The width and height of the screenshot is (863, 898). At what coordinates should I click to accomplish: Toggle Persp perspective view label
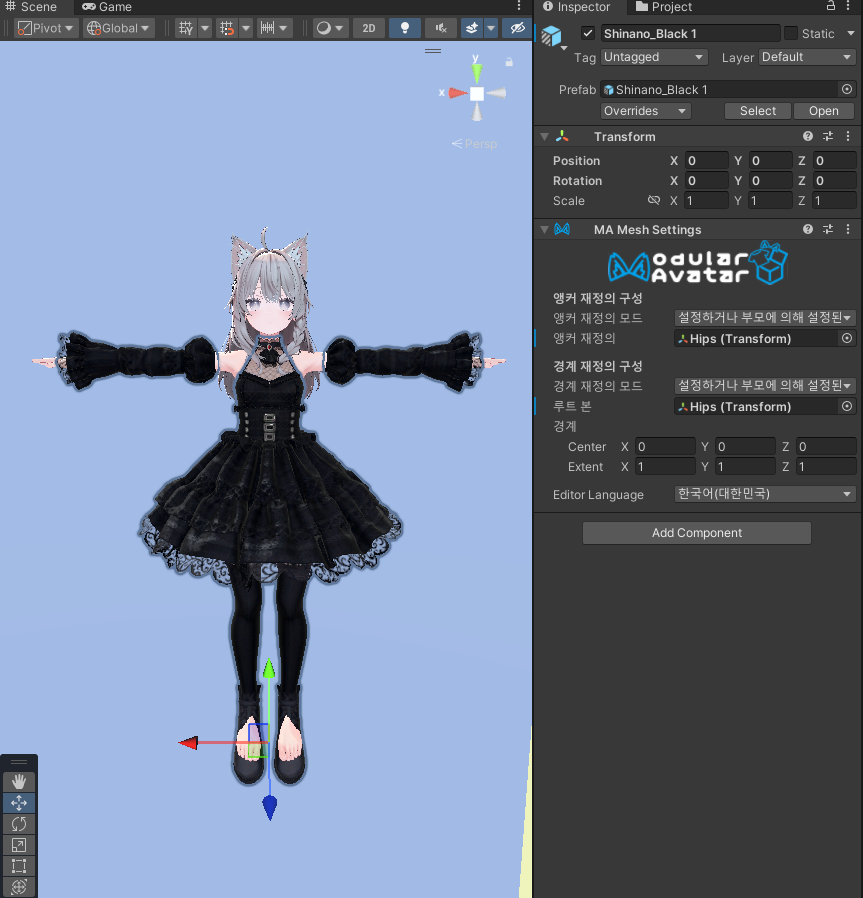coord(474,144)
